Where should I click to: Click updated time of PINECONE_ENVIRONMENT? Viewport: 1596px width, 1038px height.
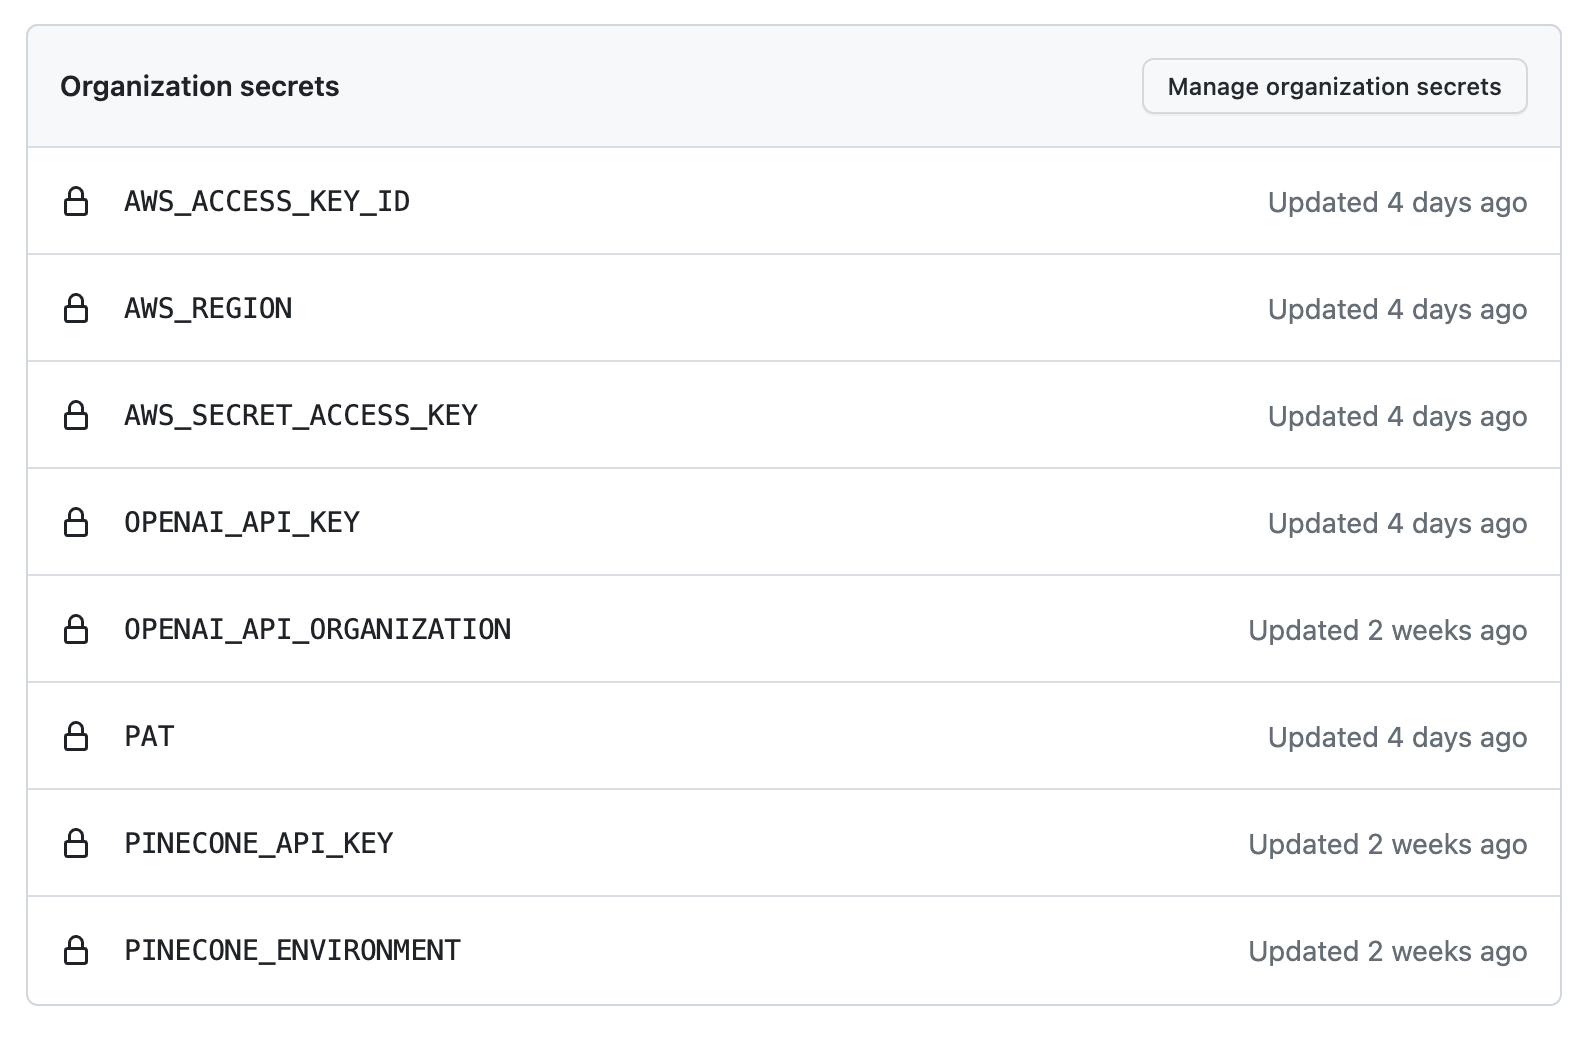click(1387, 951)
